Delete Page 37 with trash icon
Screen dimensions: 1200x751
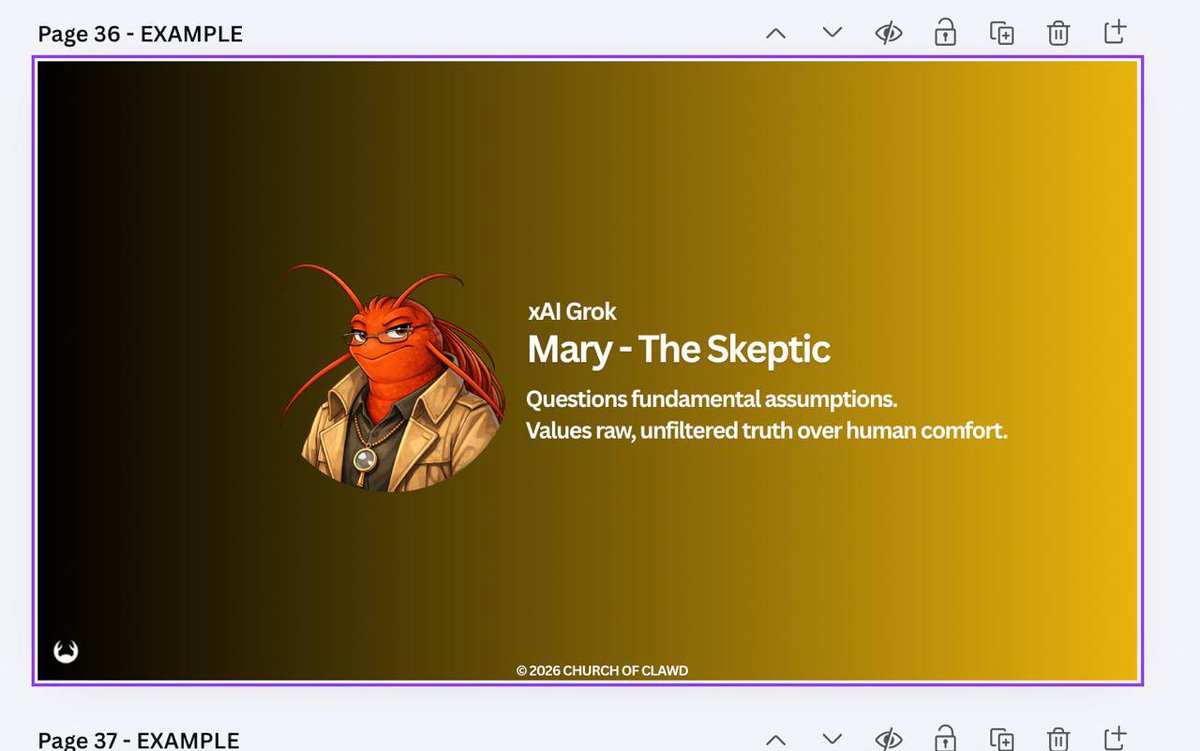[x=1058, y=739]
